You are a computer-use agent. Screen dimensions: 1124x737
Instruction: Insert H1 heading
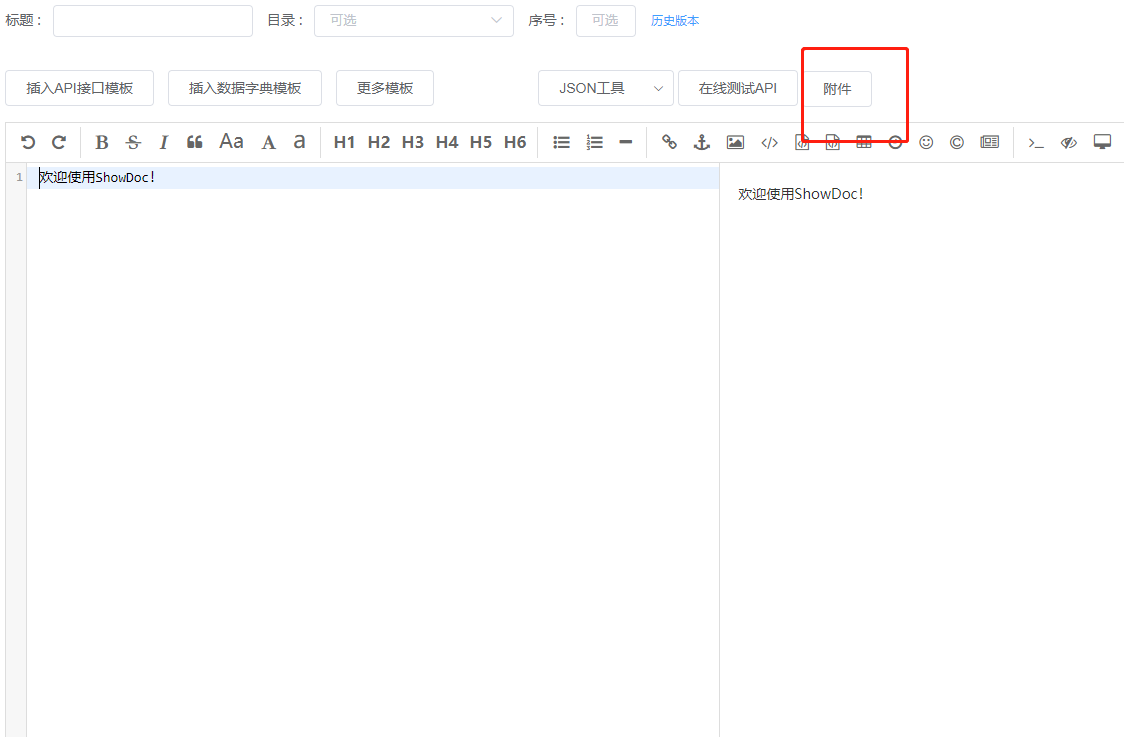344,142
